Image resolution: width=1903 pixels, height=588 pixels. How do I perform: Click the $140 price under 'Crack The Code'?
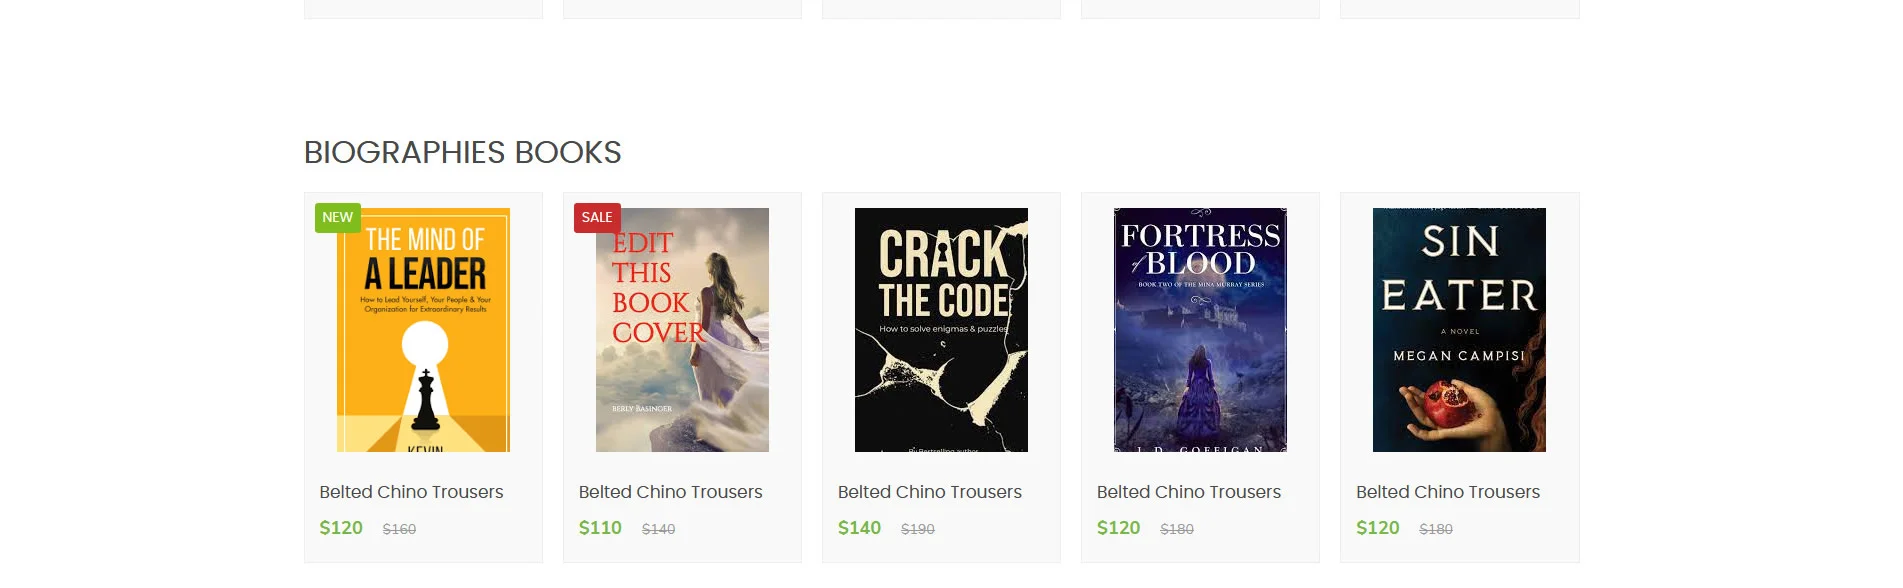pos(859,527)
